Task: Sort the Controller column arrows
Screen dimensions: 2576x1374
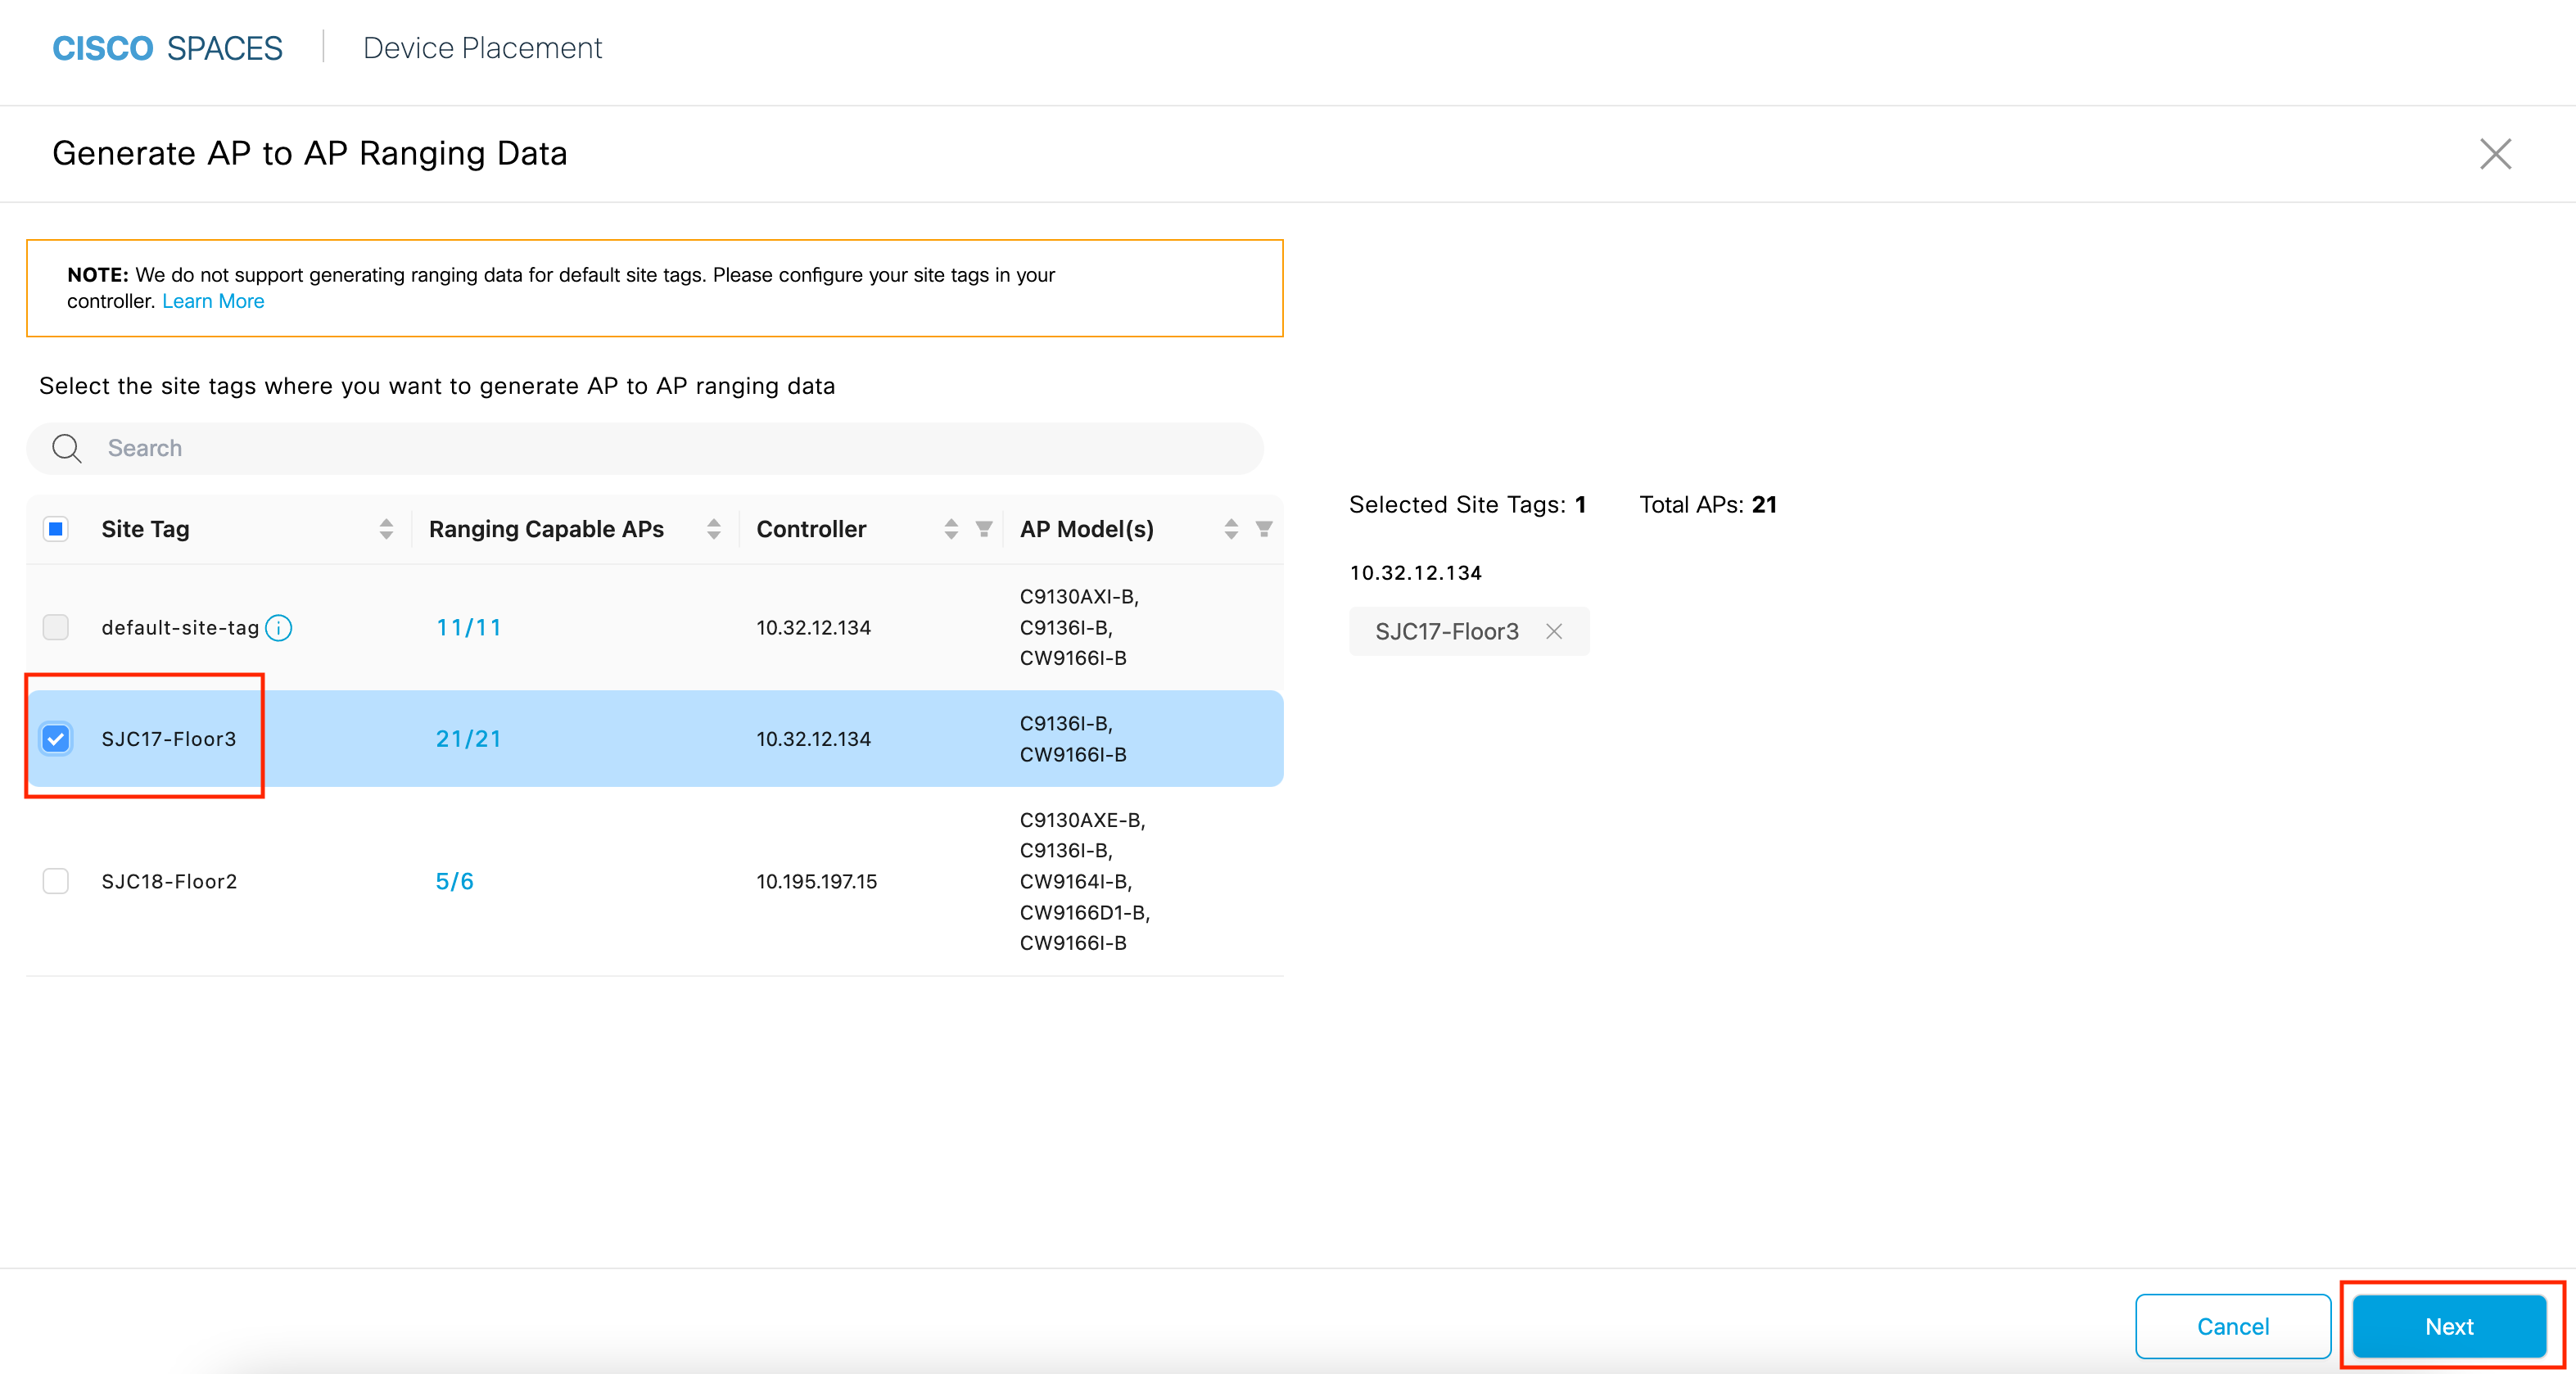Action: pos(951,529)
